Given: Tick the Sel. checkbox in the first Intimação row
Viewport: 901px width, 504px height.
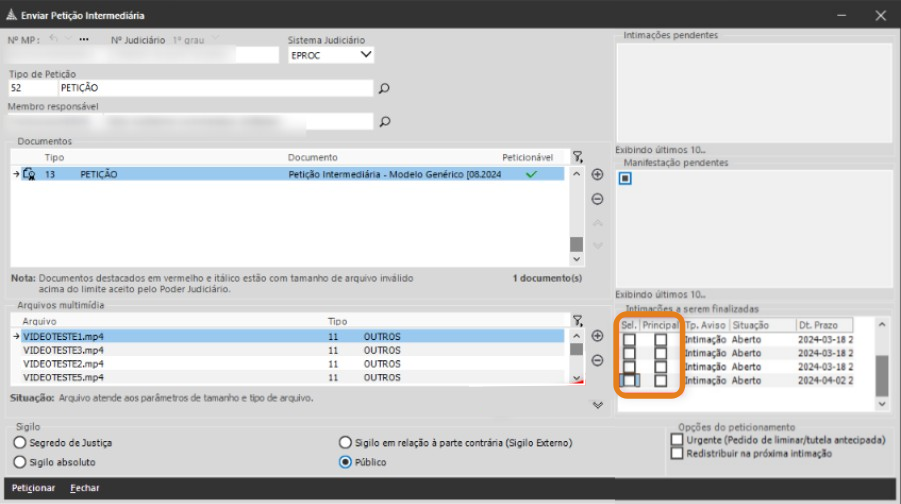Looking at the screenshot, I should (x=629, y=340).
